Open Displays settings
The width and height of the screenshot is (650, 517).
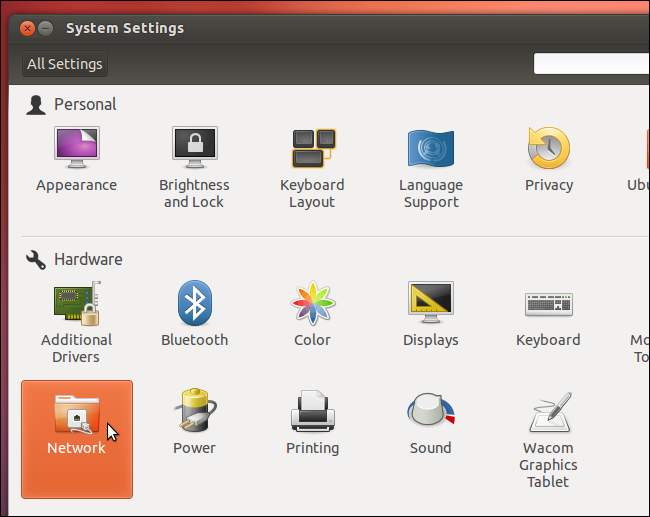pyautogui.click(x=431, y=315)
